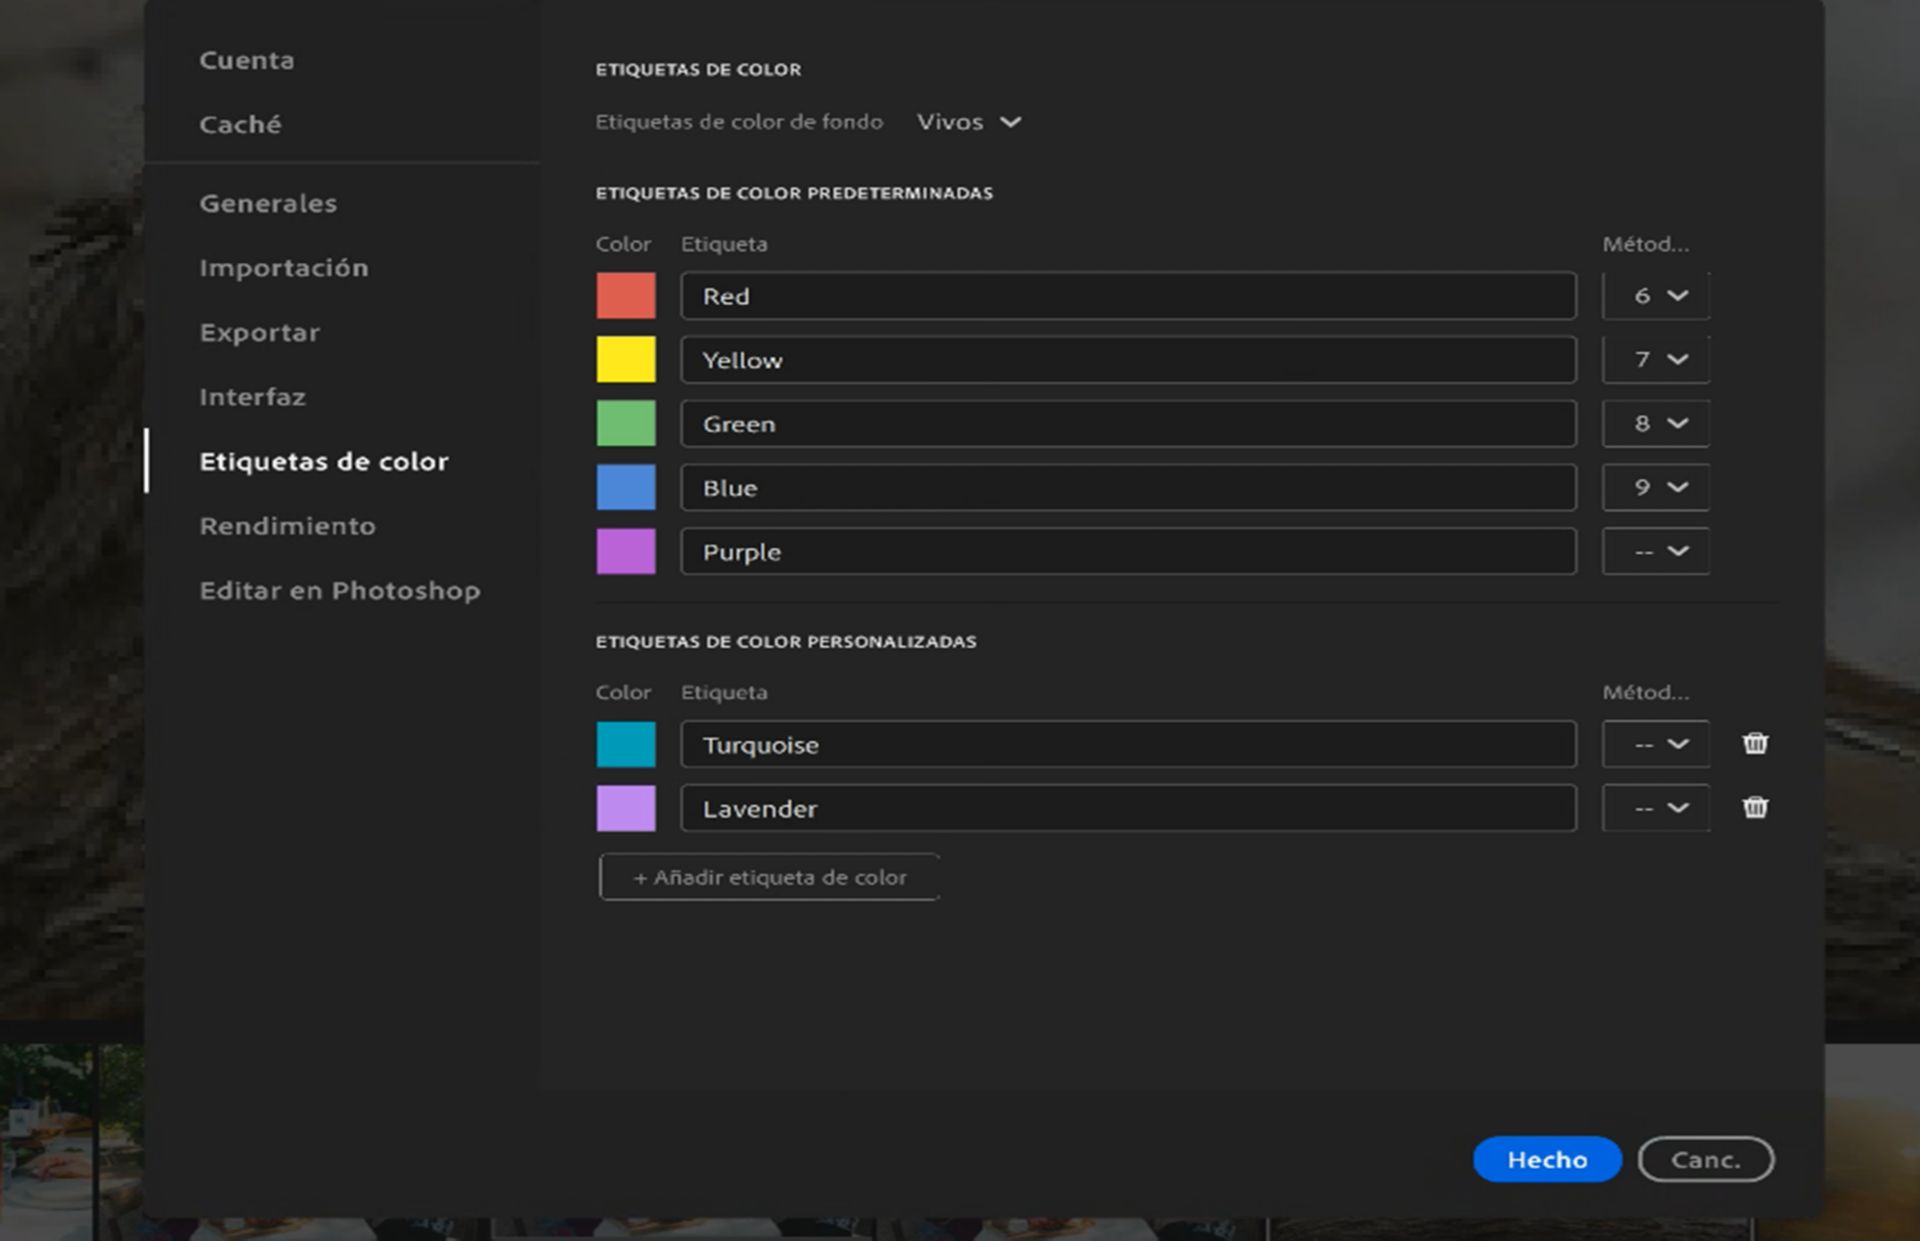Viewport: 1920px width, 1241px height.
Task: Click the ETIQUETAS DE COLOR PREDETERMINADAS heading
Action: pyautogui.click(x=794, y=193)
